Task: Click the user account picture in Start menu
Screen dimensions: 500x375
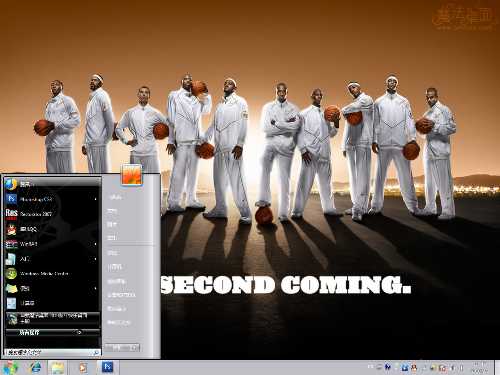Action: point(131,174)
